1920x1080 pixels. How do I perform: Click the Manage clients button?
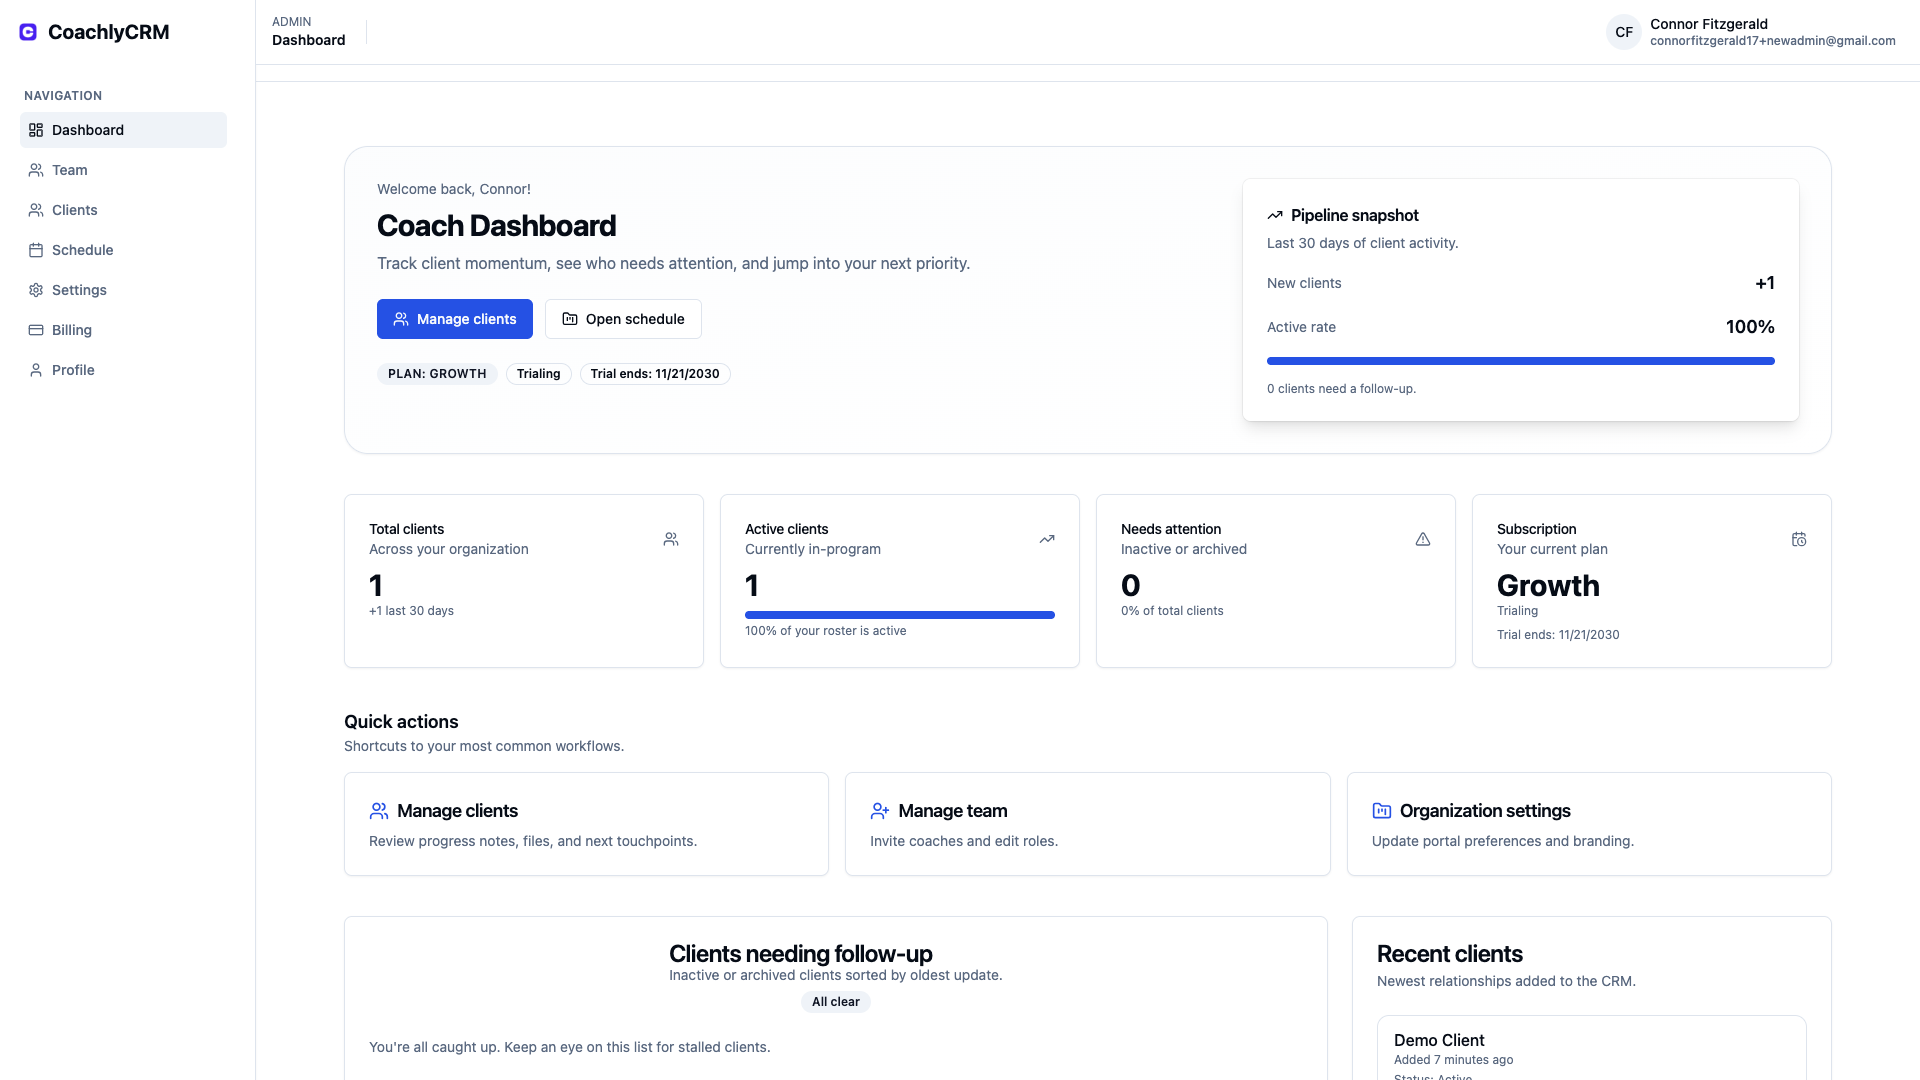[x=454, y=318]
